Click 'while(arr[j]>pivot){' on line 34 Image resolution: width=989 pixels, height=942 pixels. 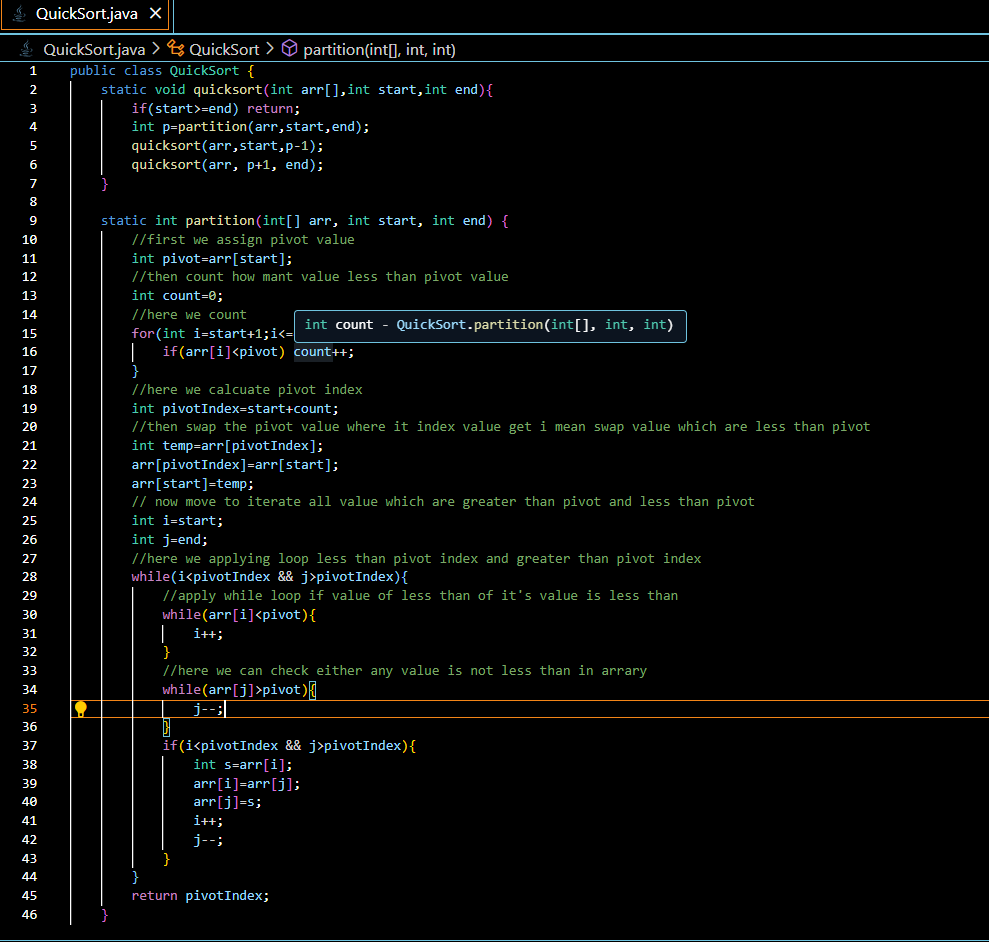239,690
